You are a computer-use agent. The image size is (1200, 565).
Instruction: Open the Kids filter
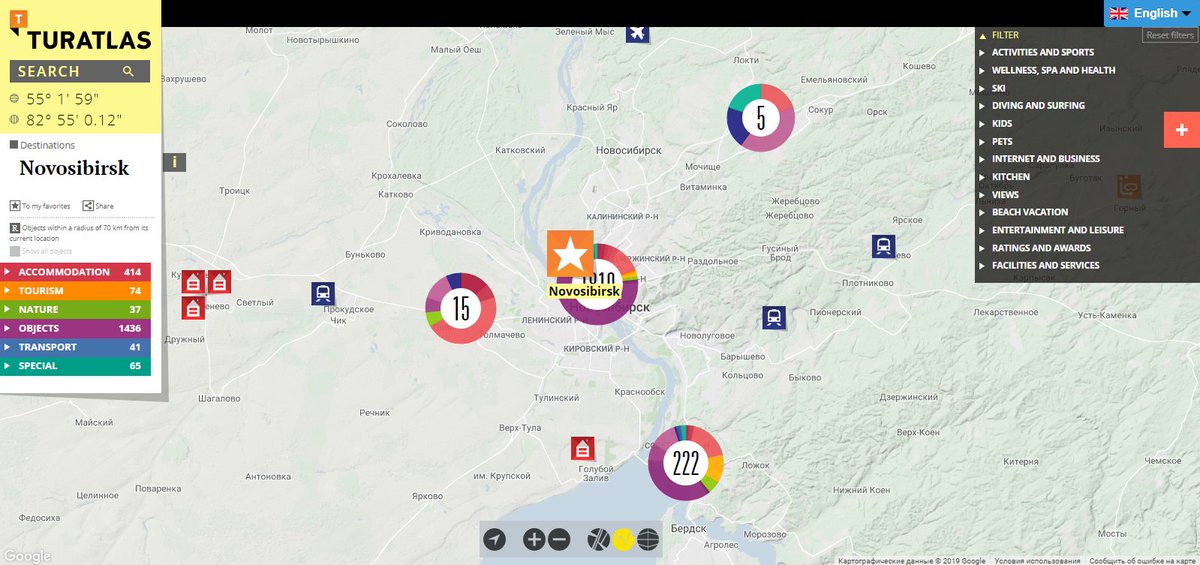pyautogui.click(x=1001, y=124)
